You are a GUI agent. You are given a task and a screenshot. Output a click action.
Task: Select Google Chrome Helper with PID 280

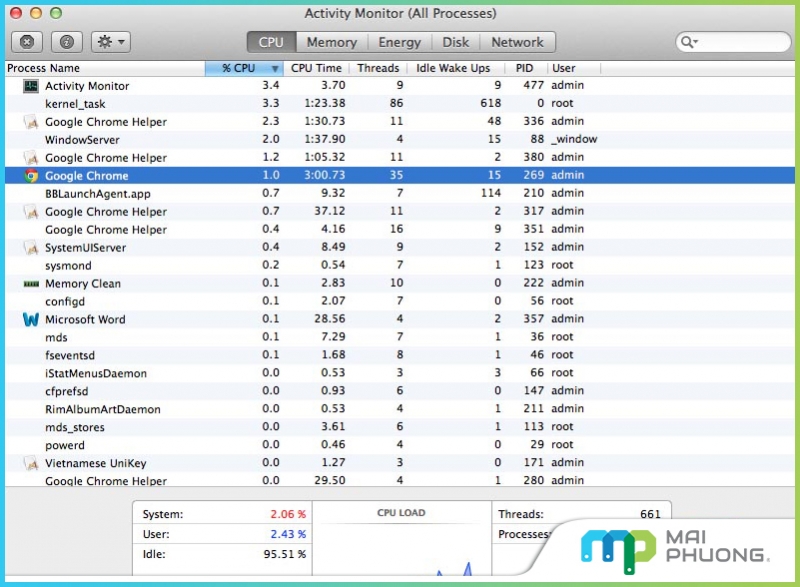click(x=400, y=480)
